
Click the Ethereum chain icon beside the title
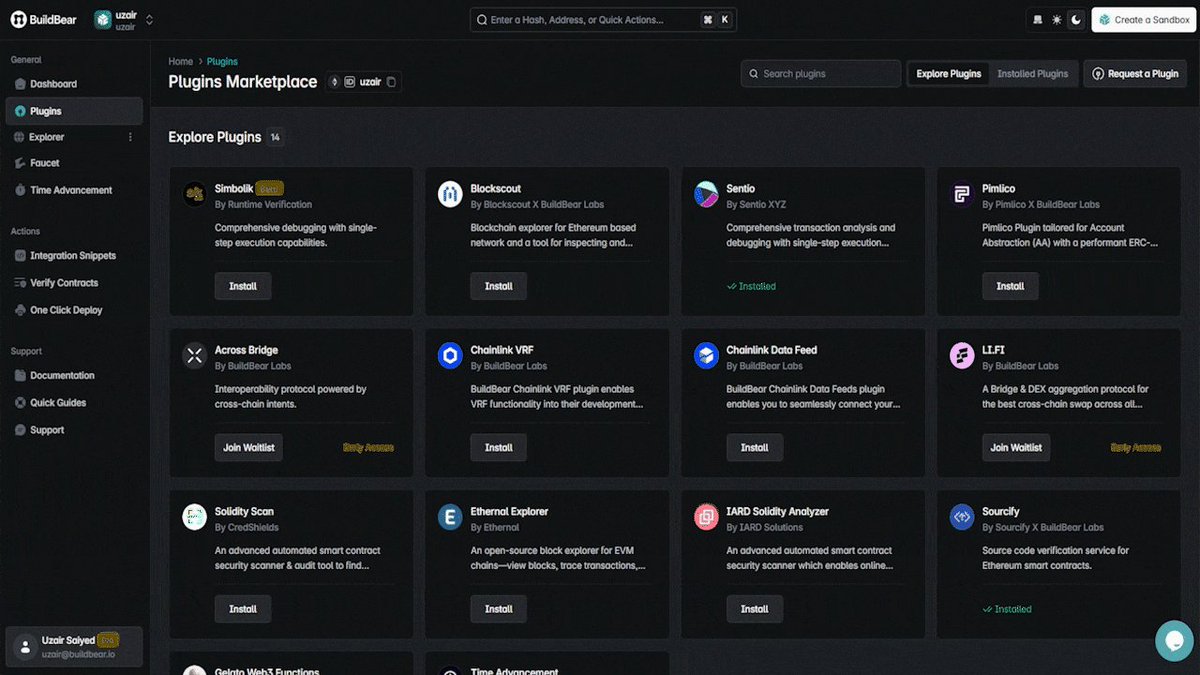click(x=334, y=82)
